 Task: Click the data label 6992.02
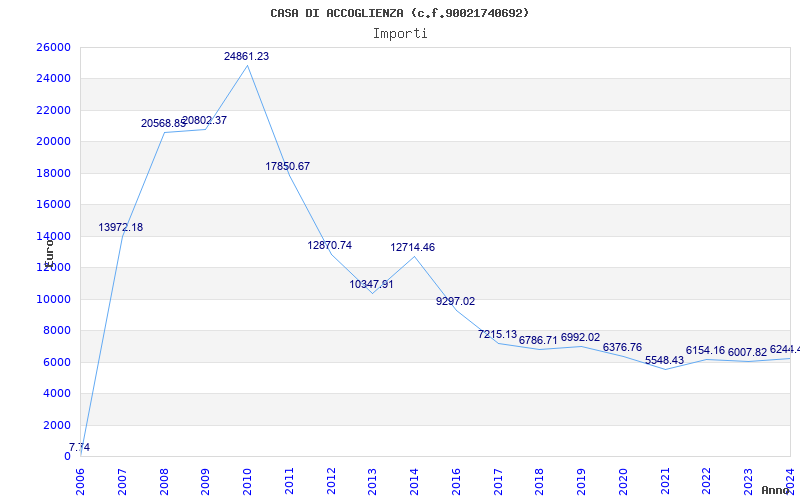pyautogui.click(x=580, y=338)
